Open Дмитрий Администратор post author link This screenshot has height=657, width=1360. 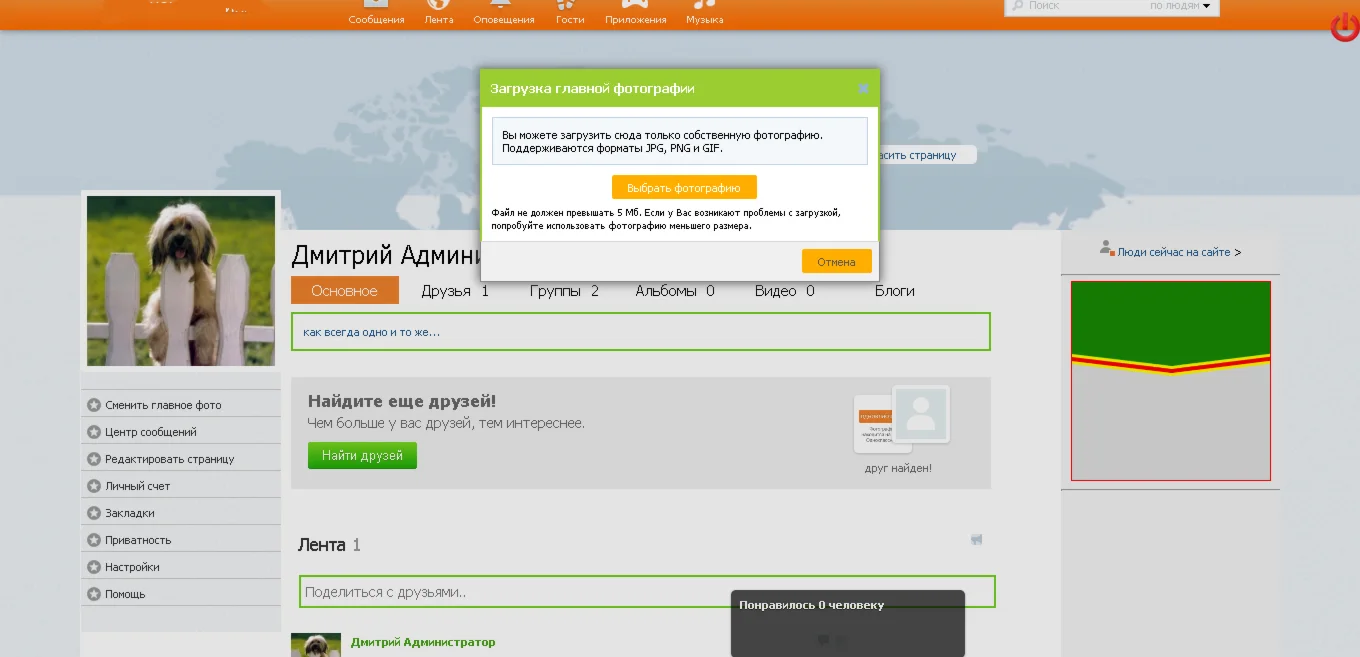[x=423, y=642]
